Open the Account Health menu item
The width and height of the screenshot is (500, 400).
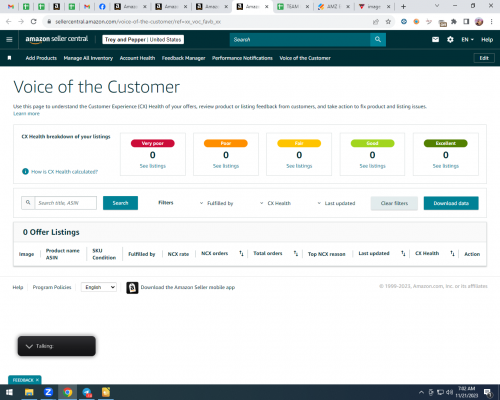point(137,58)
